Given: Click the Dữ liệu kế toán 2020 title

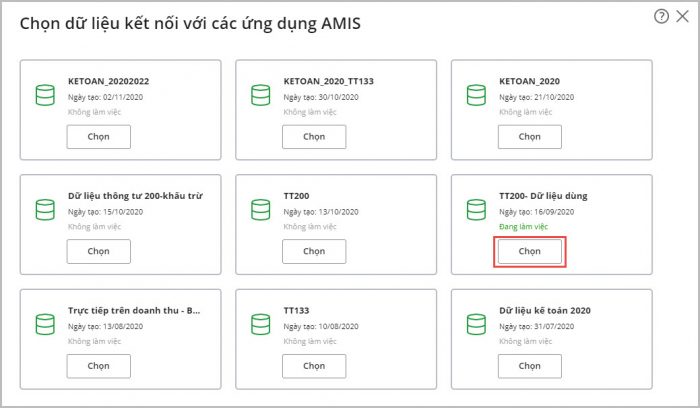Looking at the screenshot, I should [545, 311].
